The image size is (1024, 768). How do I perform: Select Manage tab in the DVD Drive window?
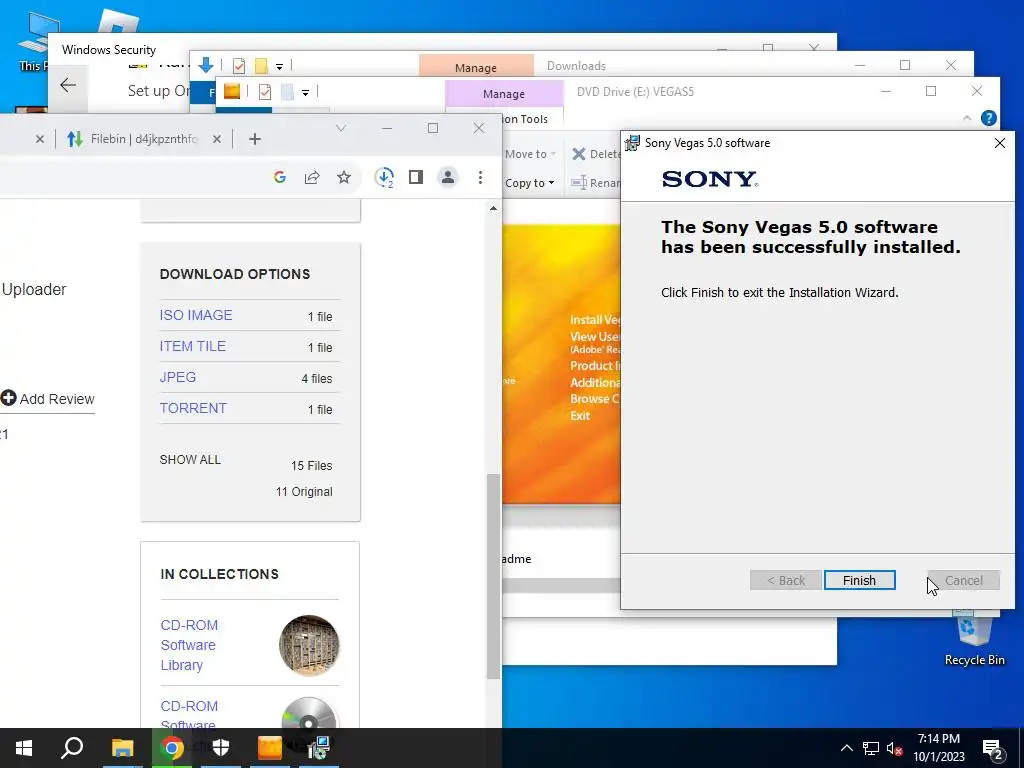pos(504,93)
